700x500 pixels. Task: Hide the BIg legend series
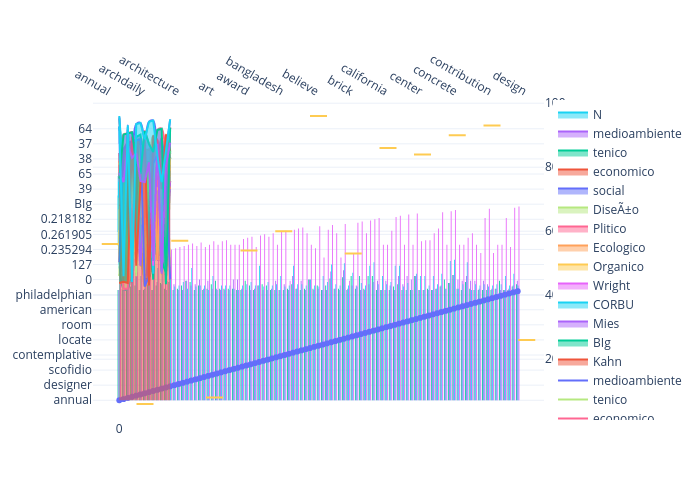tap(602, 342)
